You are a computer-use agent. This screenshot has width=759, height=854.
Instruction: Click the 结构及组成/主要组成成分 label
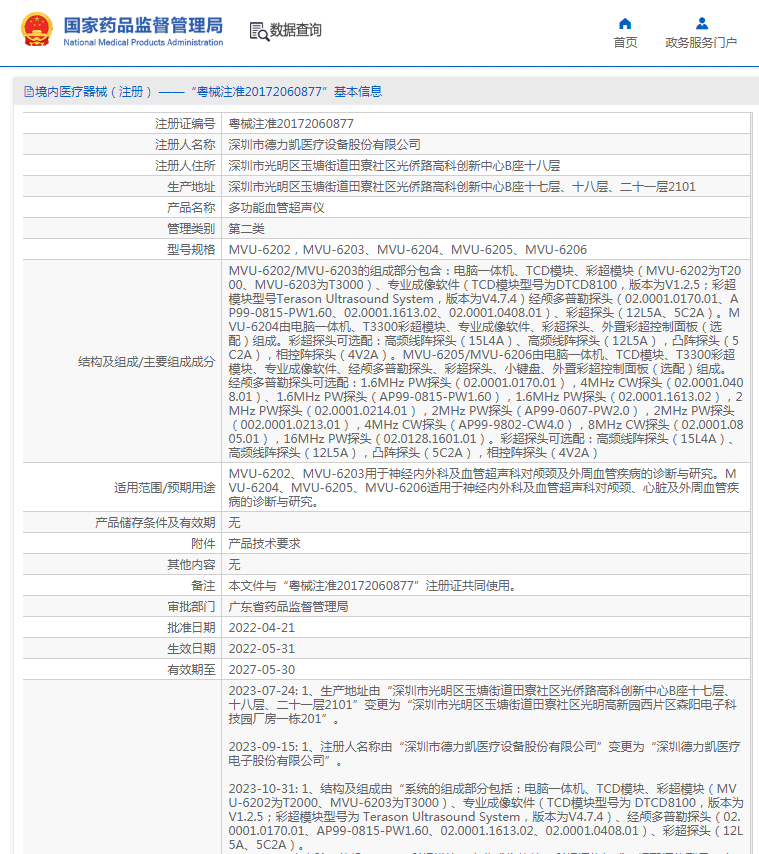point(146,362)
